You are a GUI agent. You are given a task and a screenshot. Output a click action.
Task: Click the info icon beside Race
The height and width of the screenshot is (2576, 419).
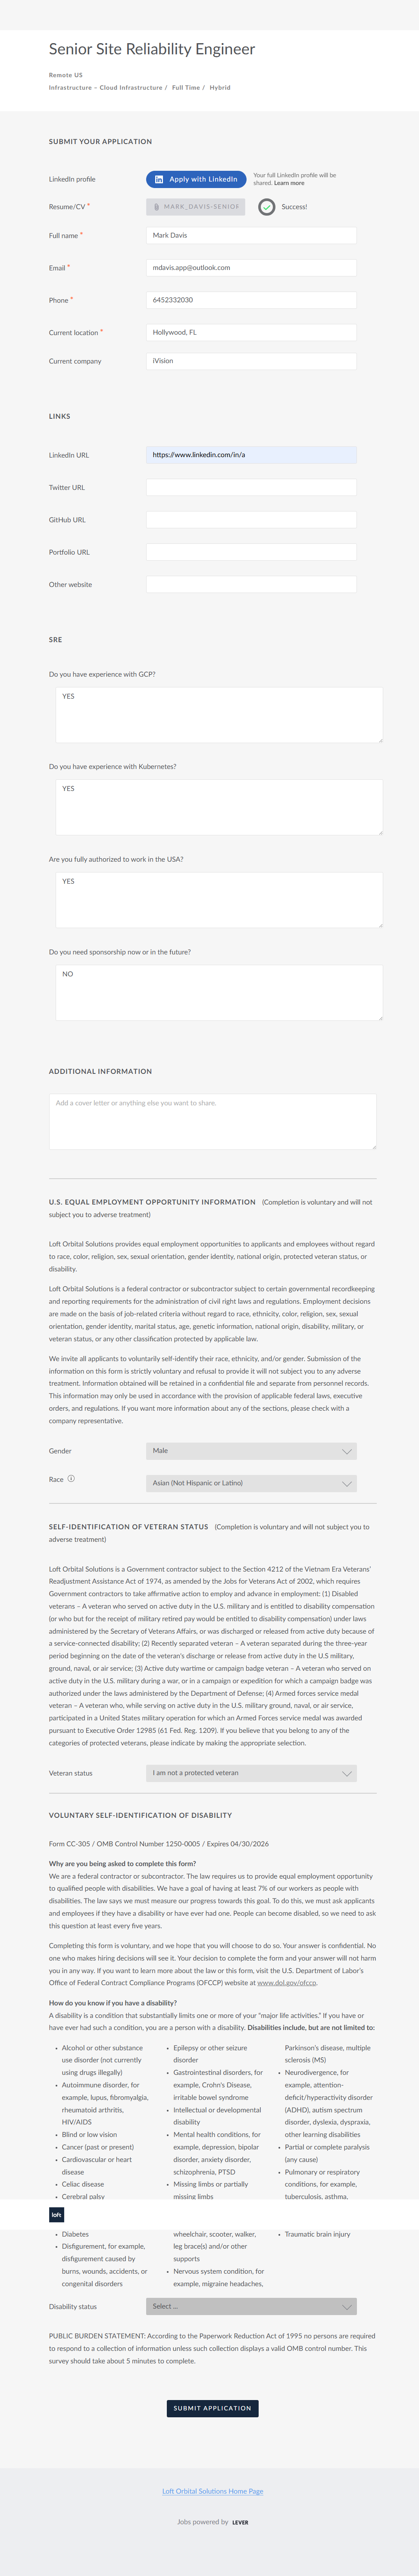pyautogui.click(x=71, y=1478)
